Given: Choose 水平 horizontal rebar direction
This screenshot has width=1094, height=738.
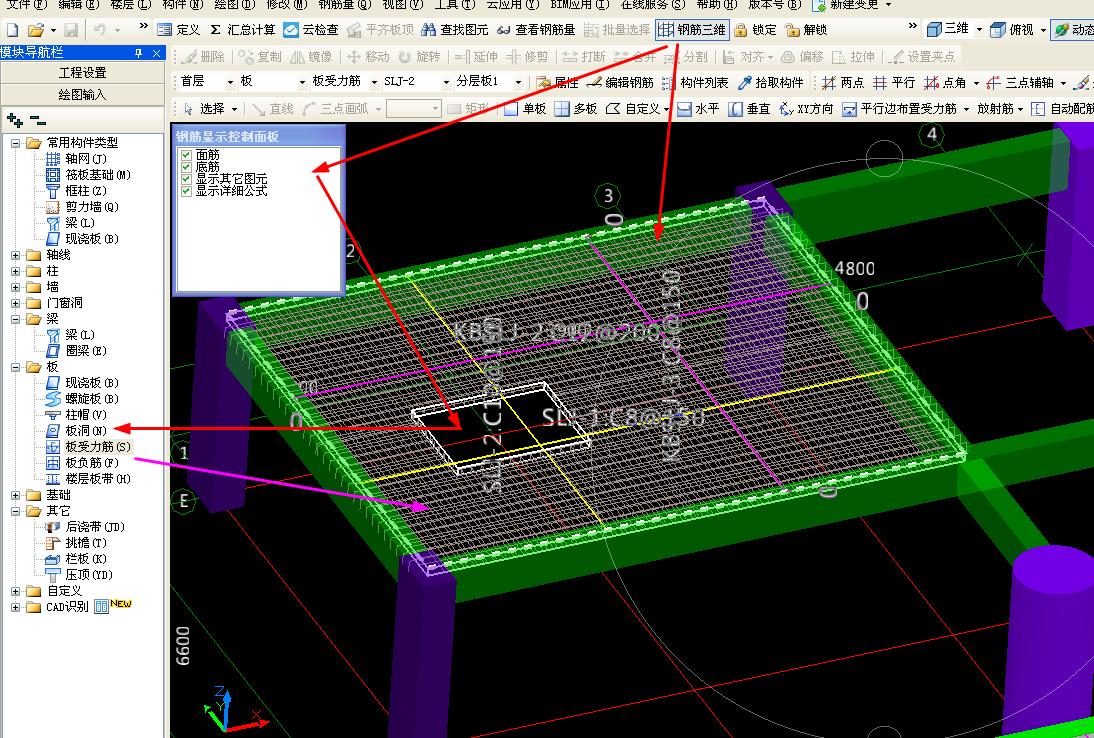Looking at the screenshot, I should click(698, 109).
